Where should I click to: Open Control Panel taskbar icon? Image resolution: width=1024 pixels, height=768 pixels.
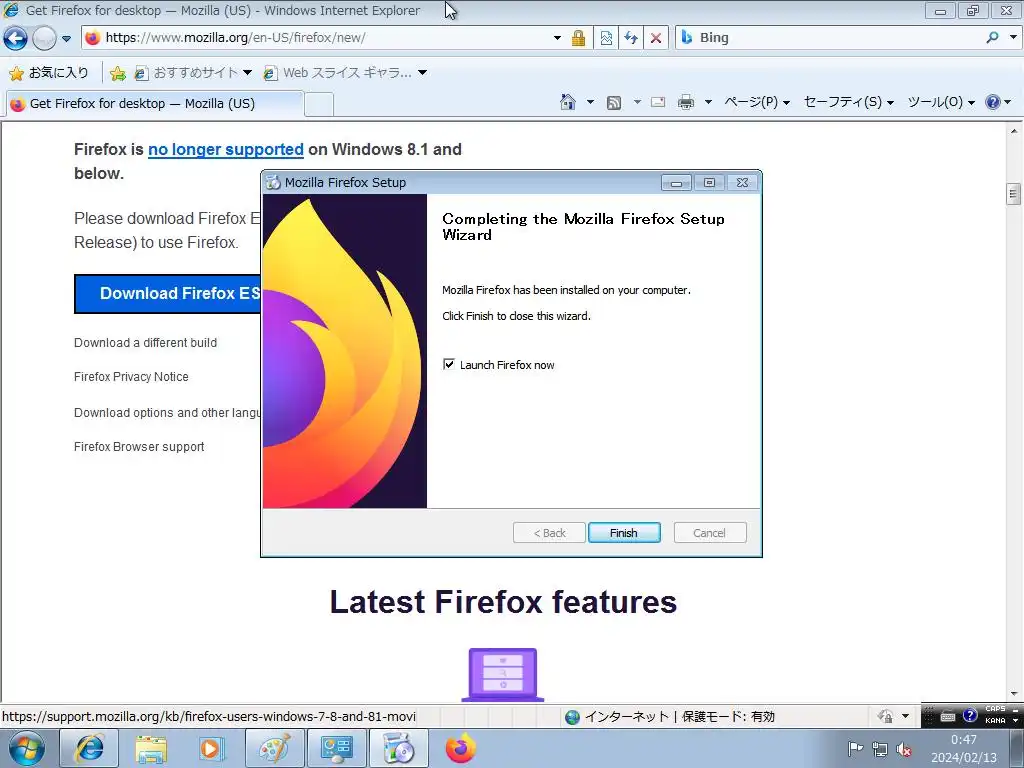(336, 748)
